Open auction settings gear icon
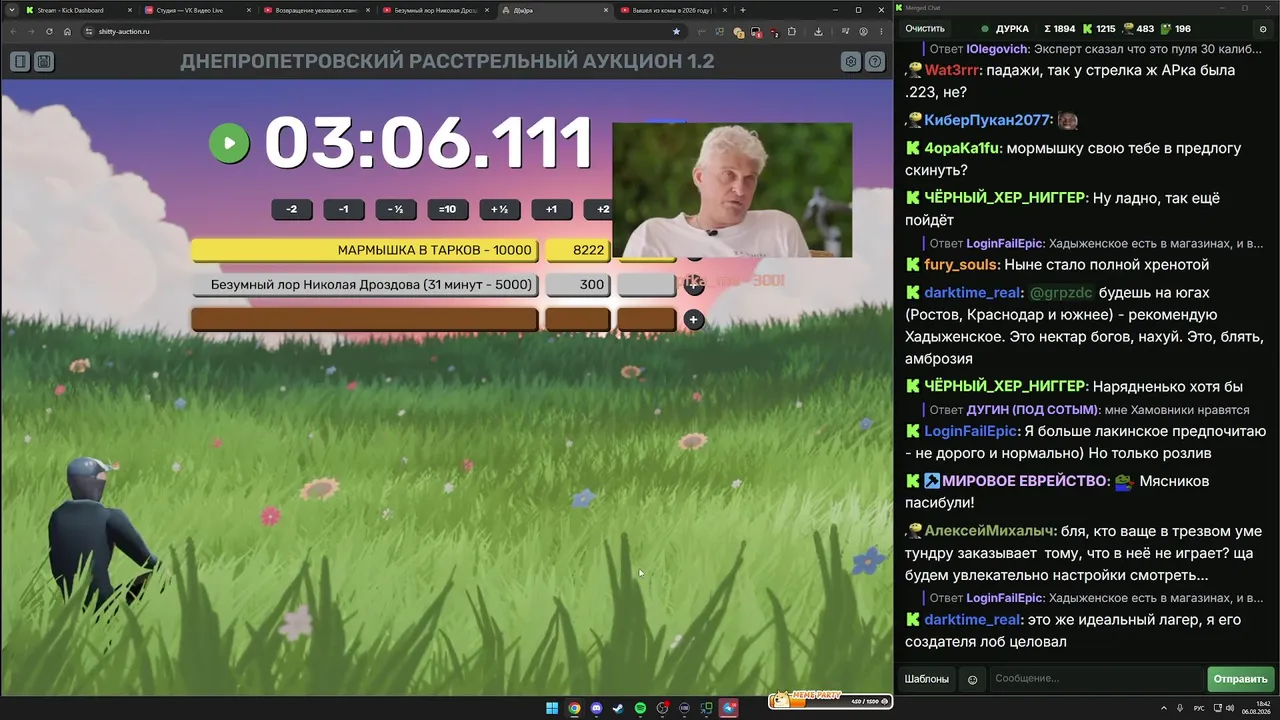The height and width of the screenshot is (720, 1280). 851,62
